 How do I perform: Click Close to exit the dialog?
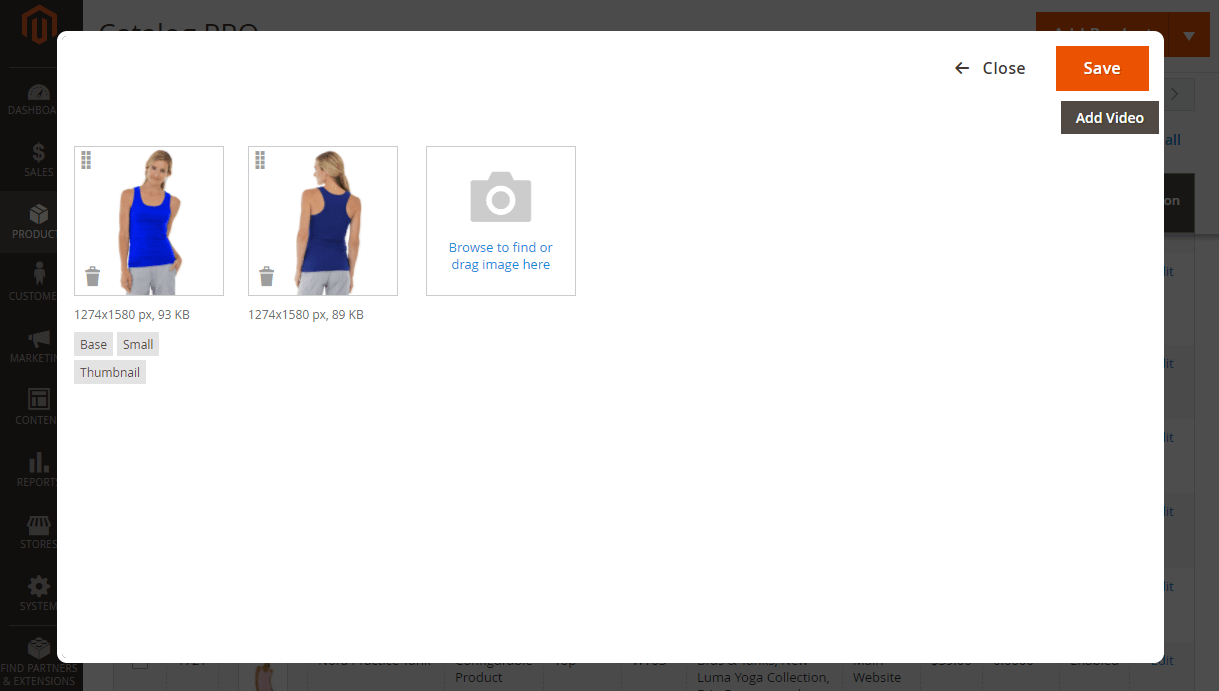[x=990, y=68]
